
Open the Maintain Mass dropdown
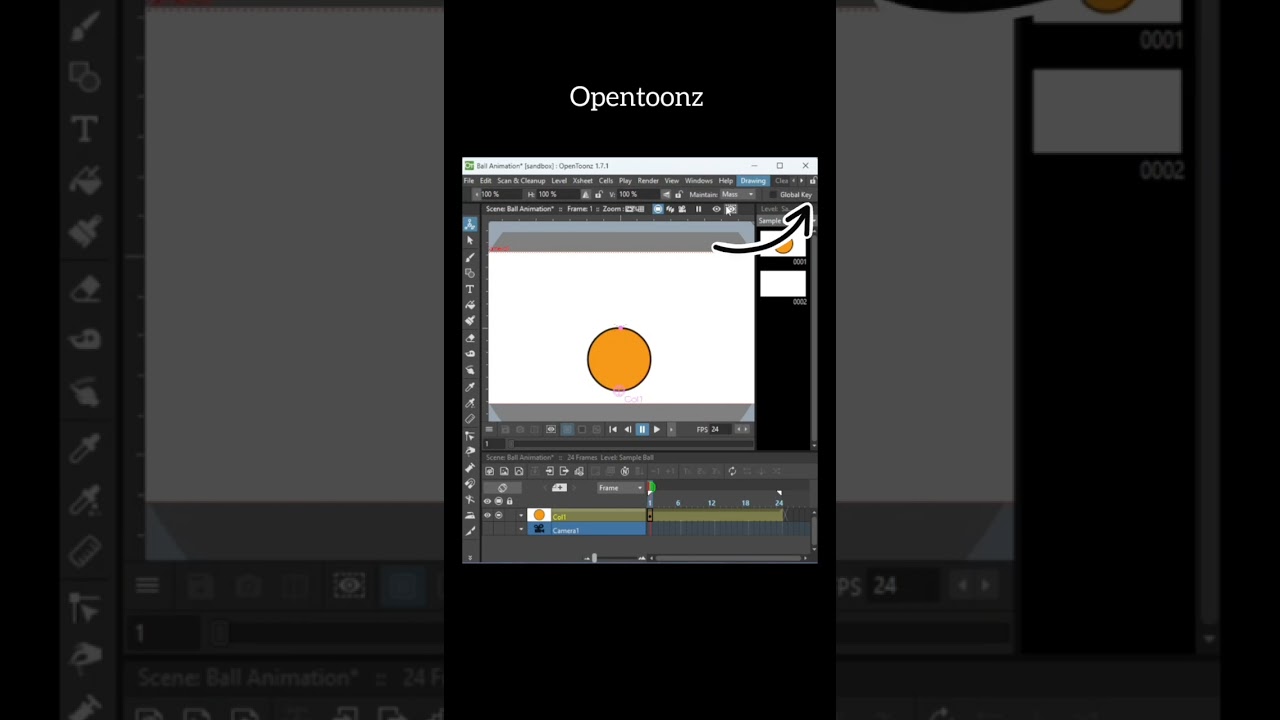point(738,194)
